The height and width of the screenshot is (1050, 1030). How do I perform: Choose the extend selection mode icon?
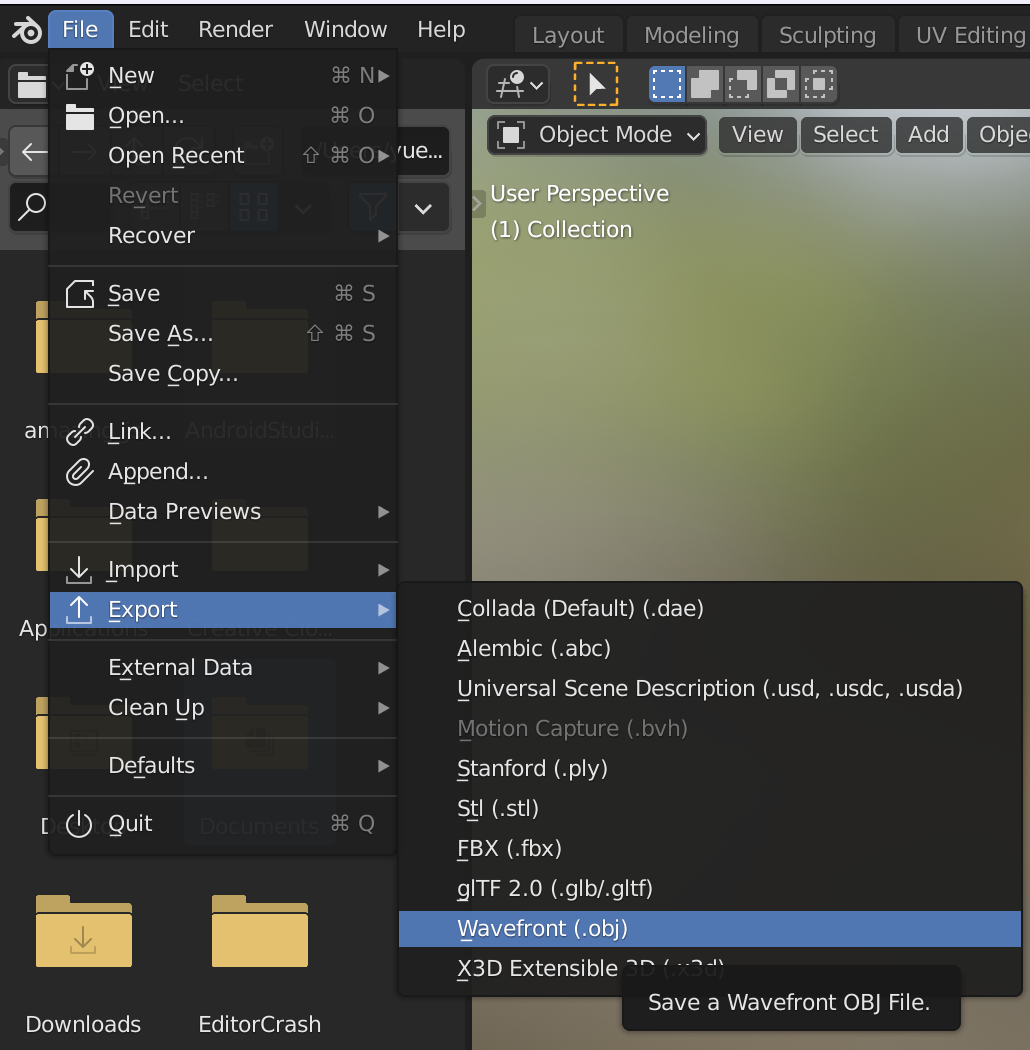[705, 84]
